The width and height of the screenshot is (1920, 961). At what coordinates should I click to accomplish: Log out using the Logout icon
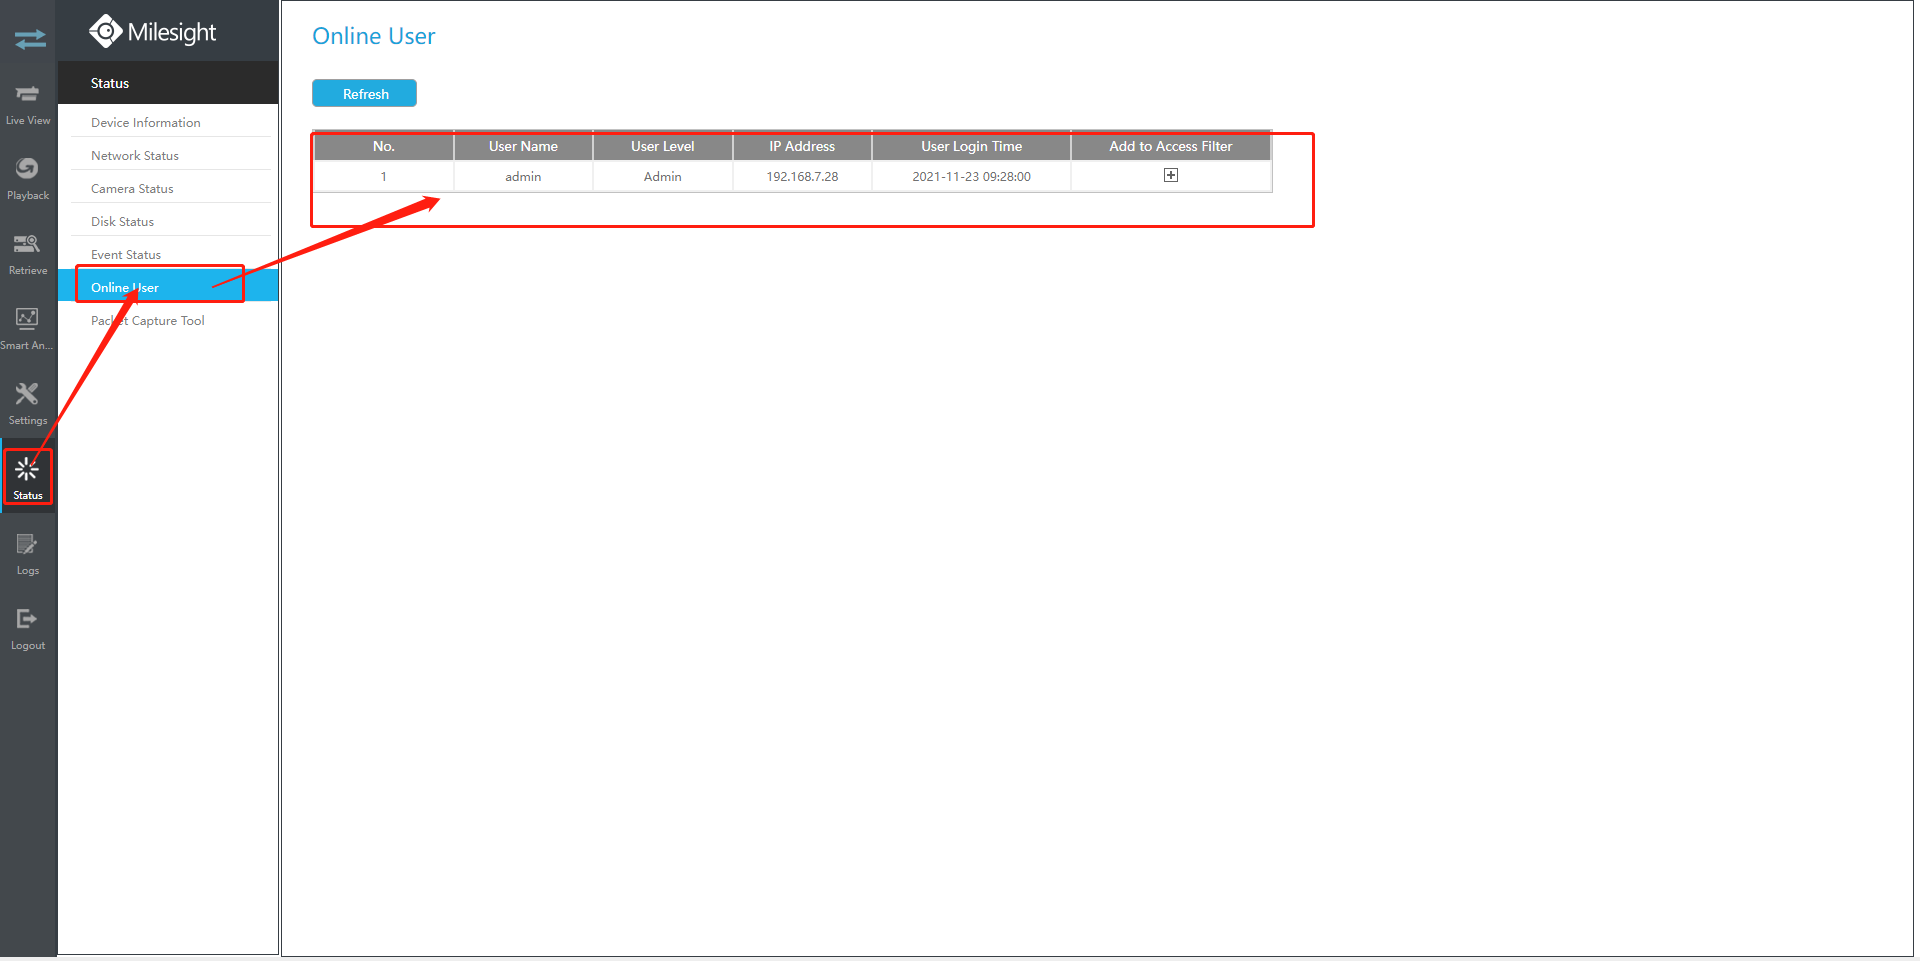pyautogui.click(x=28, y=629)
